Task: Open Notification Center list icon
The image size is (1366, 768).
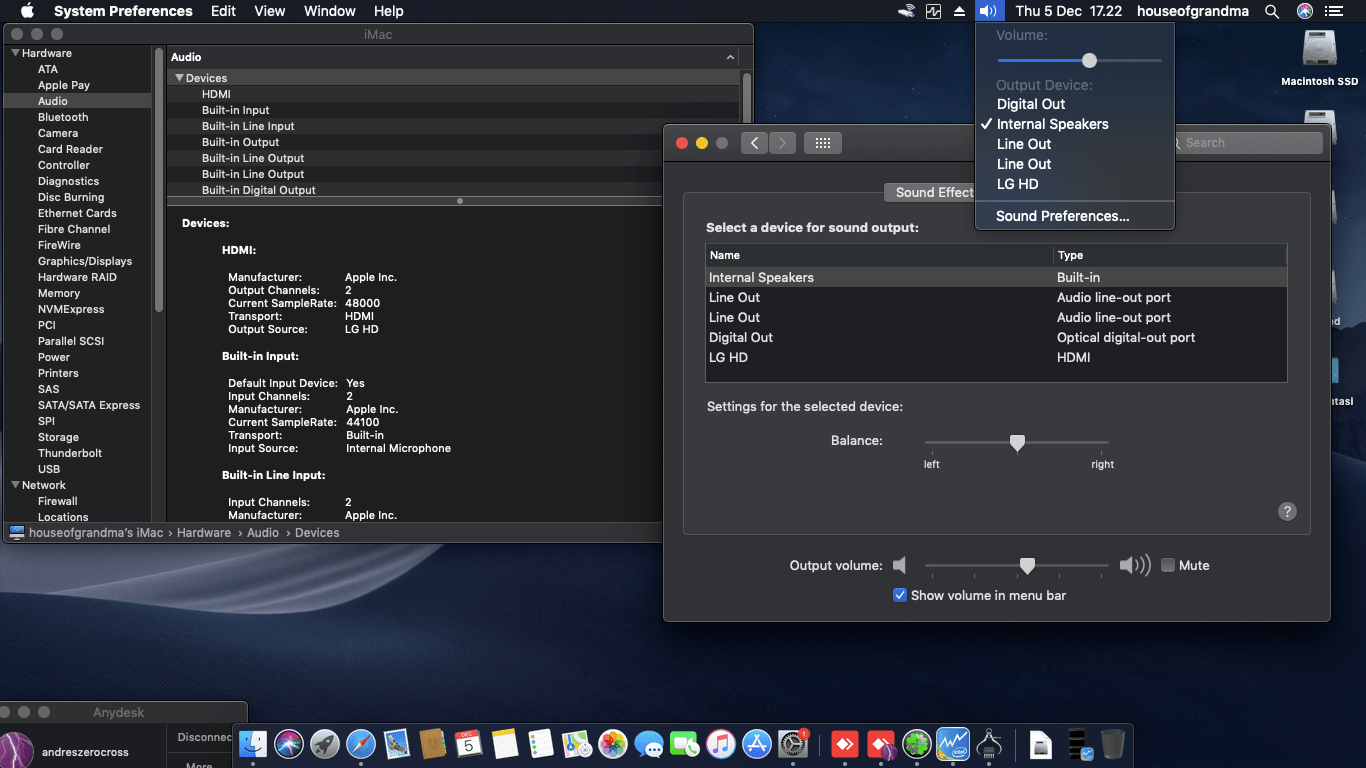Action: coord(1333,11)
